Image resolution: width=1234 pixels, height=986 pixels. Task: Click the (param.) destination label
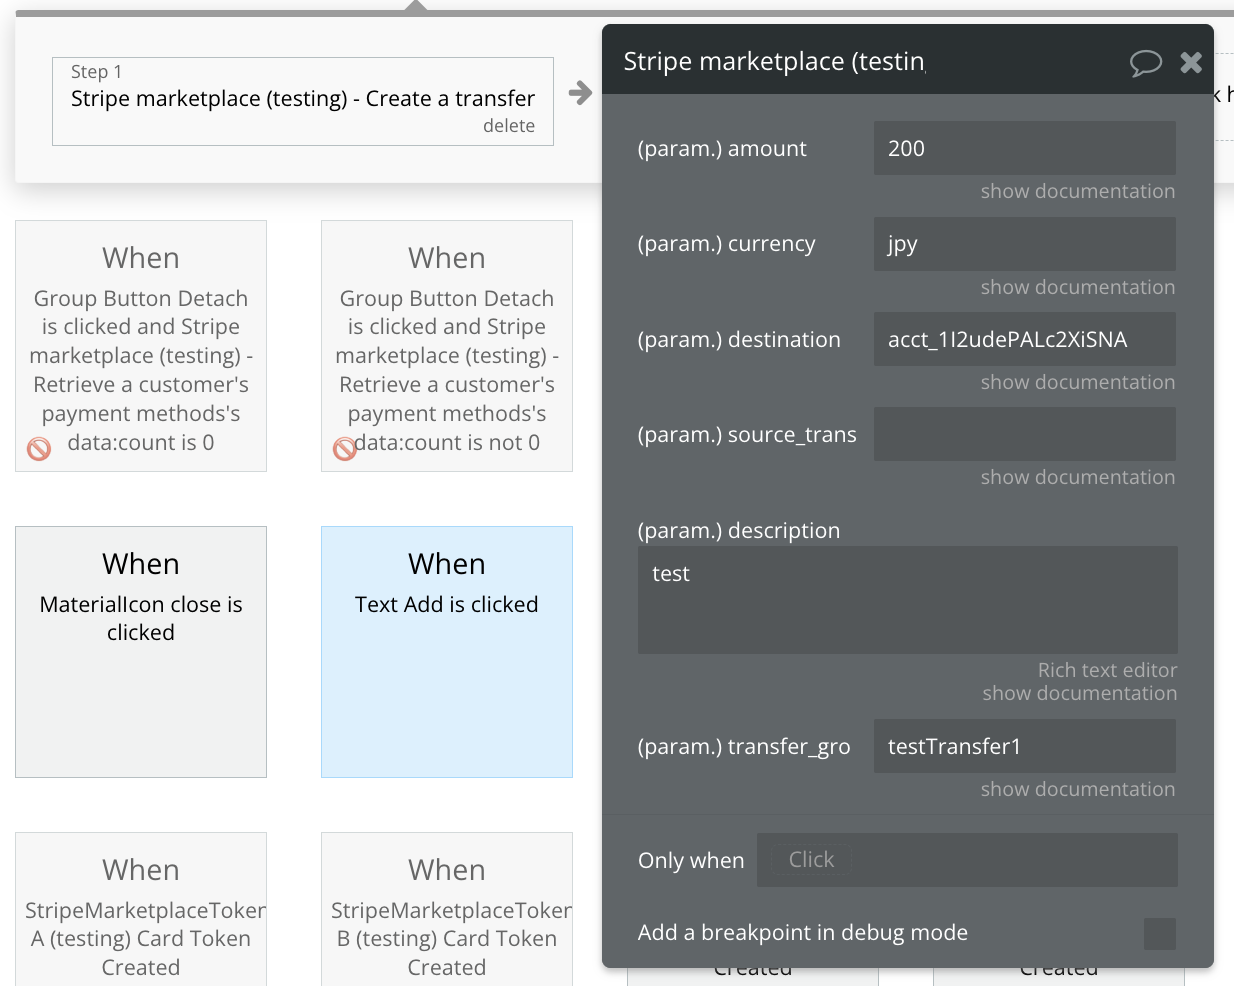739,340
